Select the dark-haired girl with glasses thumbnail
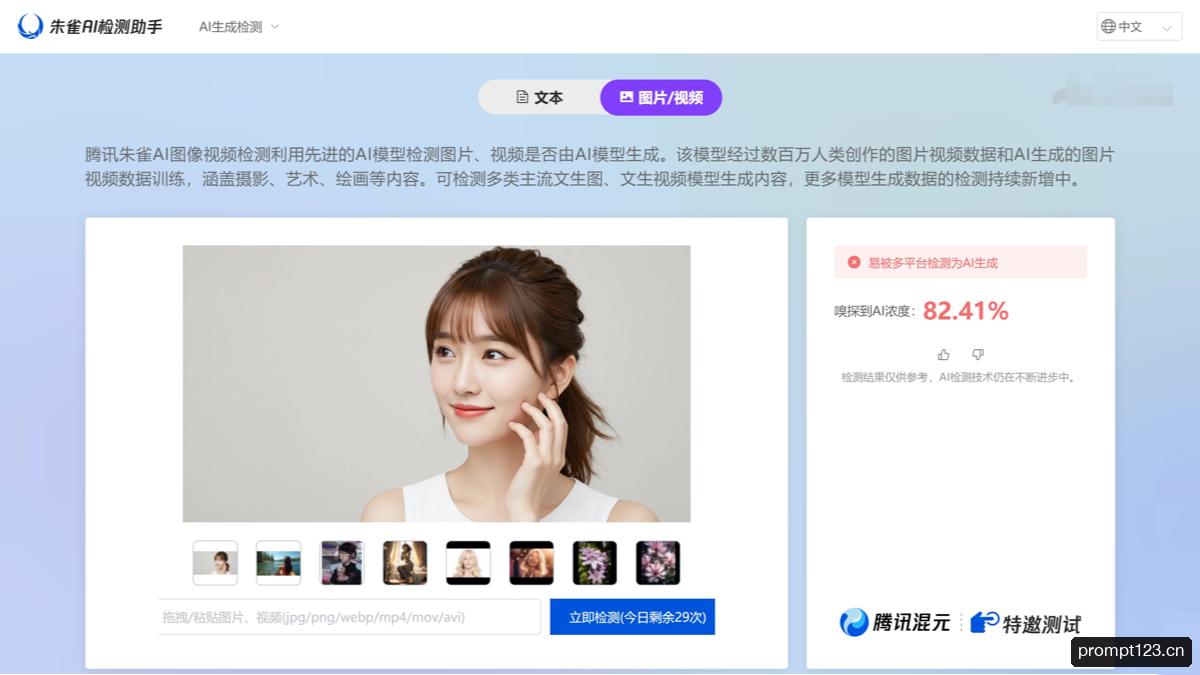The width and height of the screenshot is (1200, 675). point(341,563)
